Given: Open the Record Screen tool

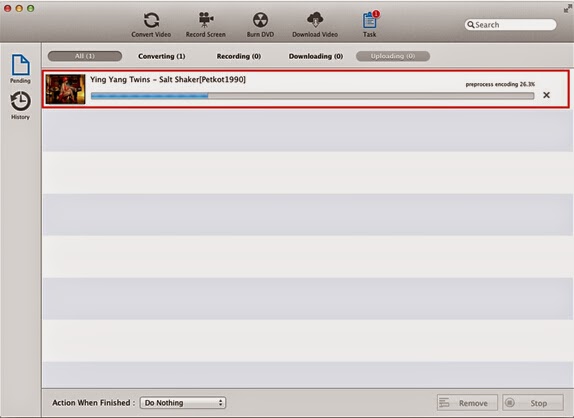Looking at the screenshot, I should (205, 25).
